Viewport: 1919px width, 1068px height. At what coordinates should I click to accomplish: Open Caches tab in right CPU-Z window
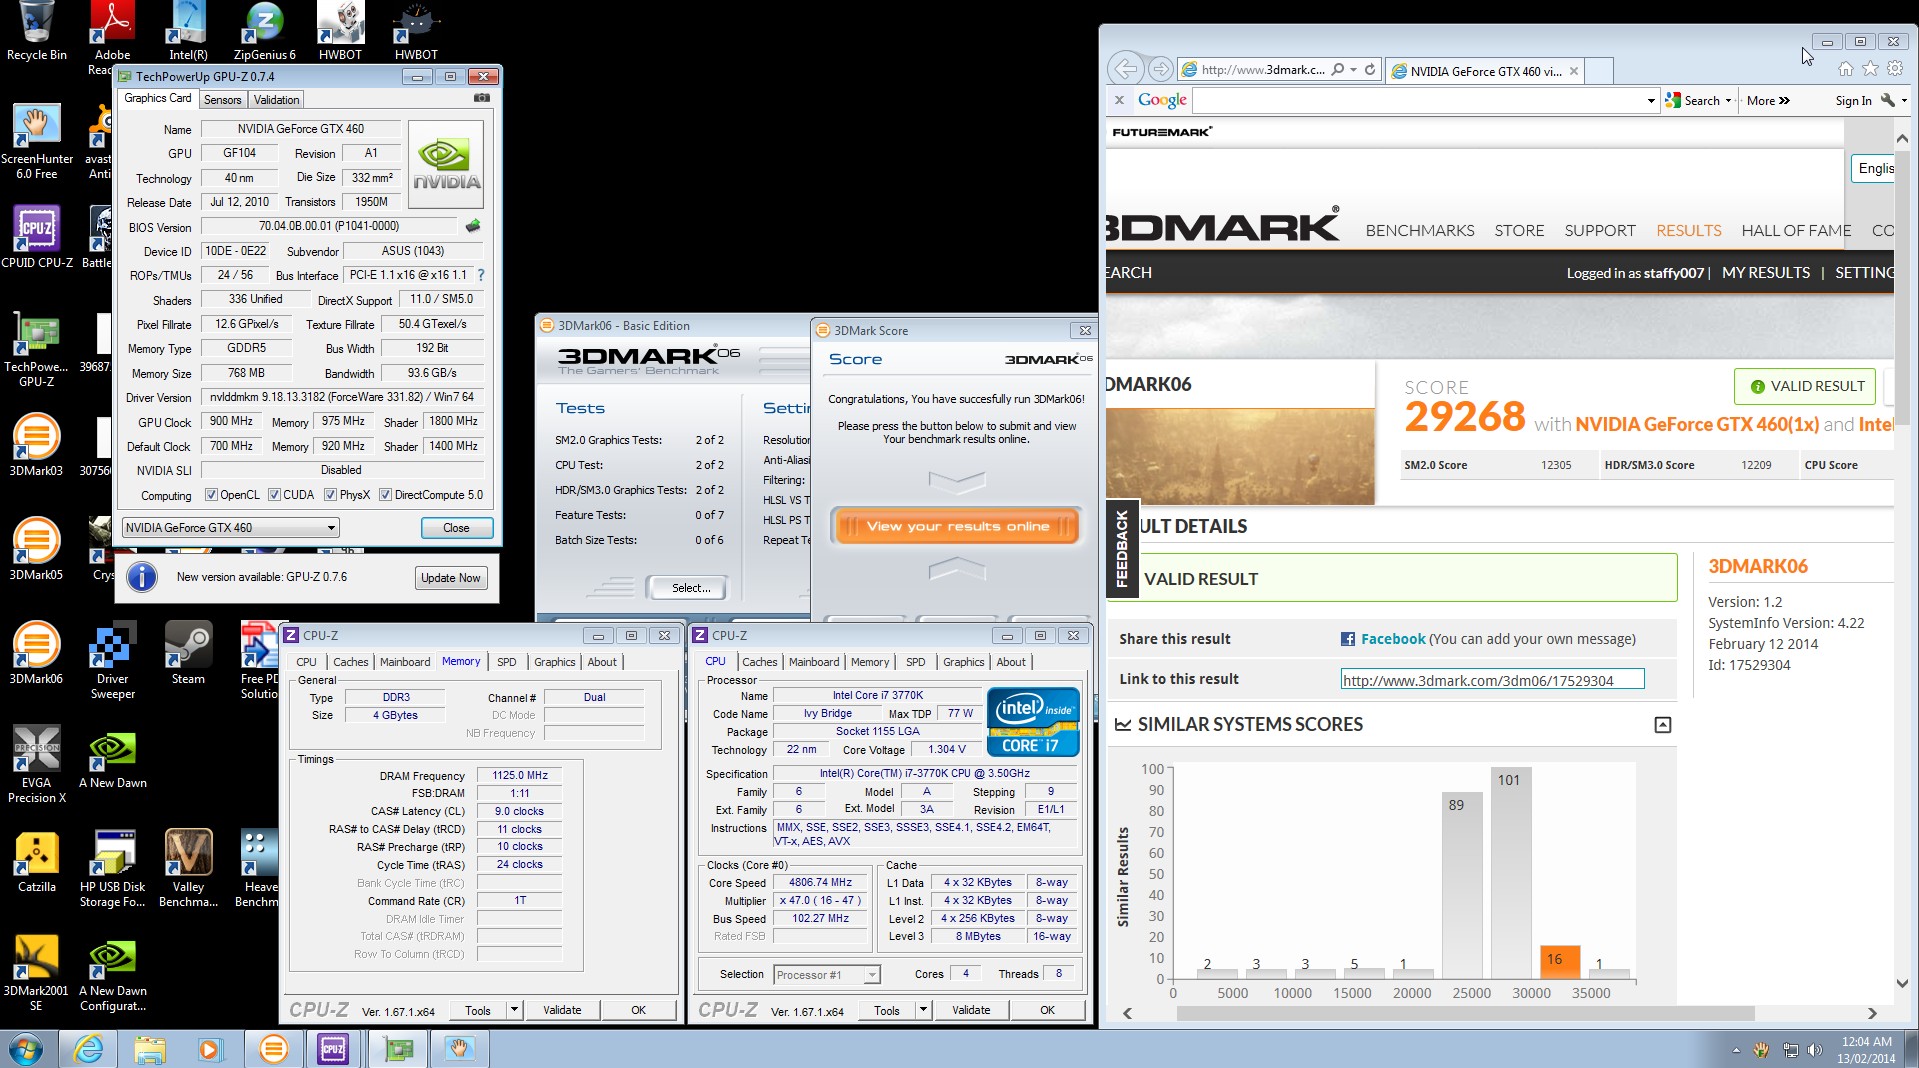(x=759, y=662)
